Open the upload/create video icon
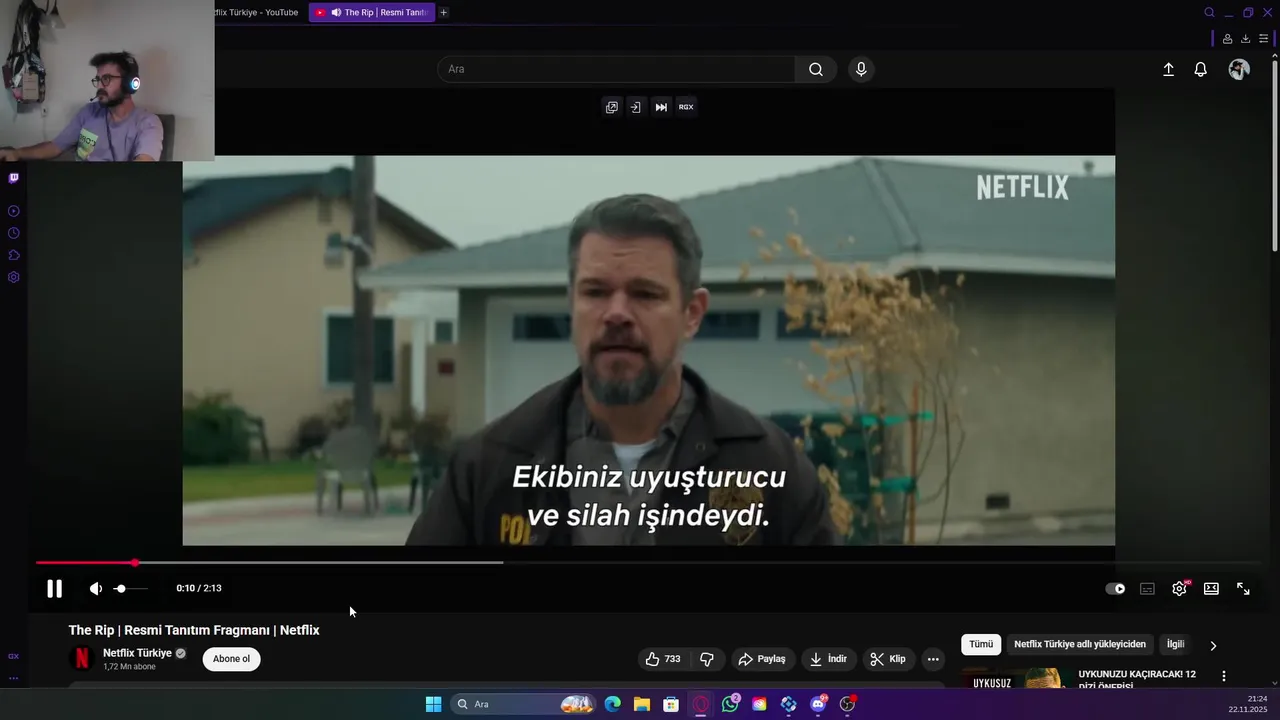This screenshot has width=1280, height=720. point(1168,69)
